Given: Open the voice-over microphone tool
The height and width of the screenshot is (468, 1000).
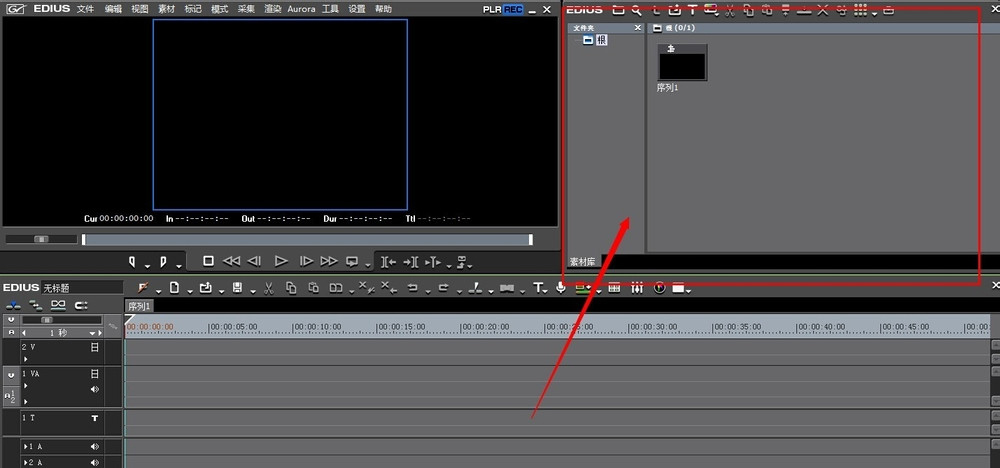Looking at the screenshot, I should (561, 288).
